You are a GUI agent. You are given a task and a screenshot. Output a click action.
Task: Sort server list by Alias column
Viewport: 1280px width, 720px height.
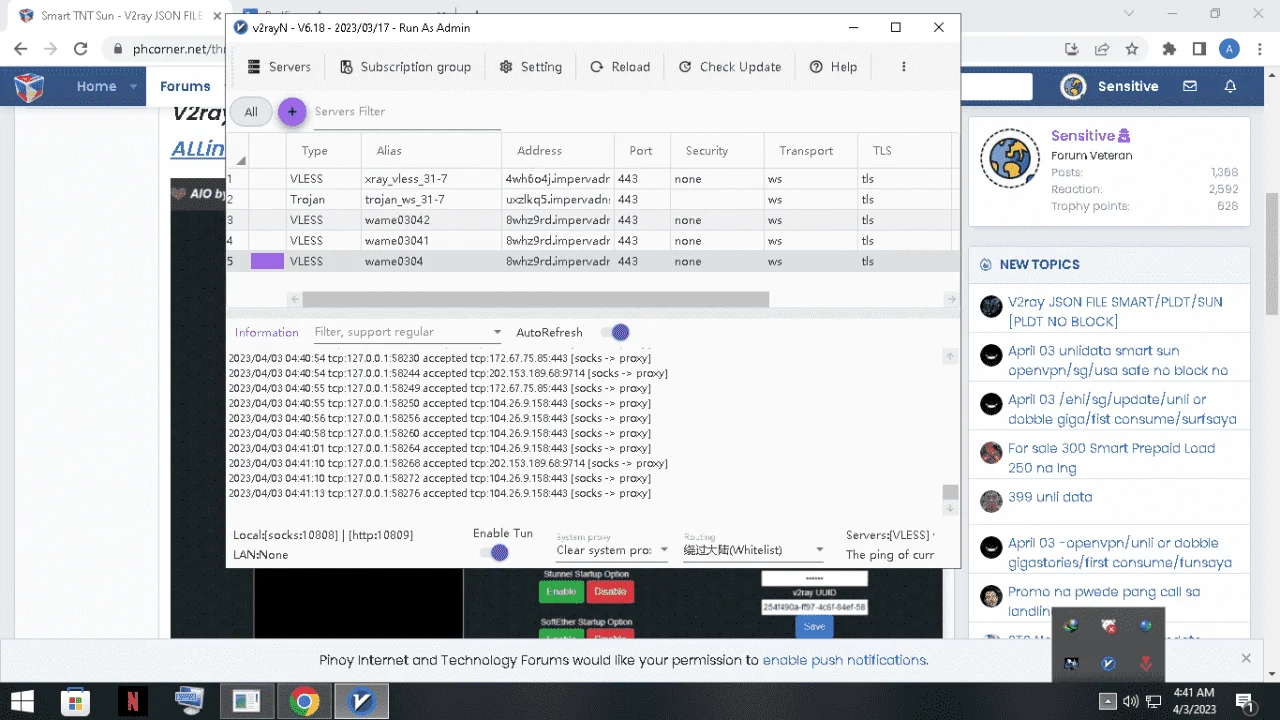pyautogui.click(x=389, y=151)
